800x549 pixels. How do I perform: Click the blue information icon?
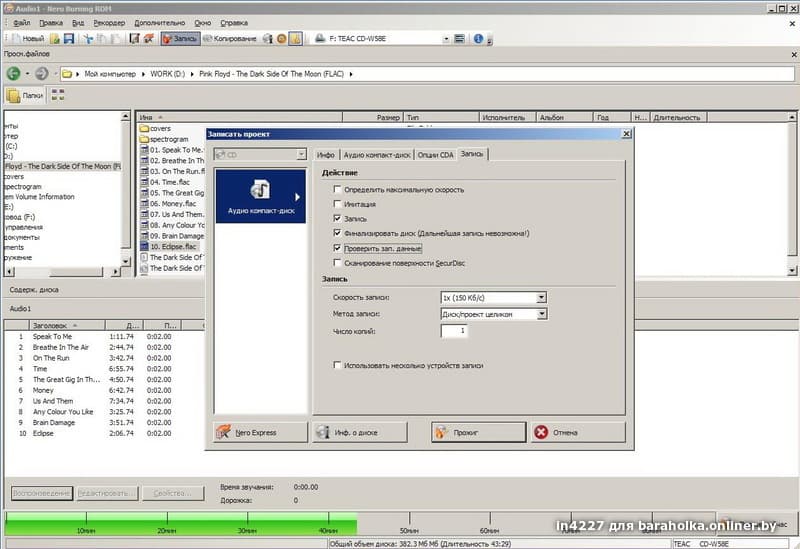point(478,38)
